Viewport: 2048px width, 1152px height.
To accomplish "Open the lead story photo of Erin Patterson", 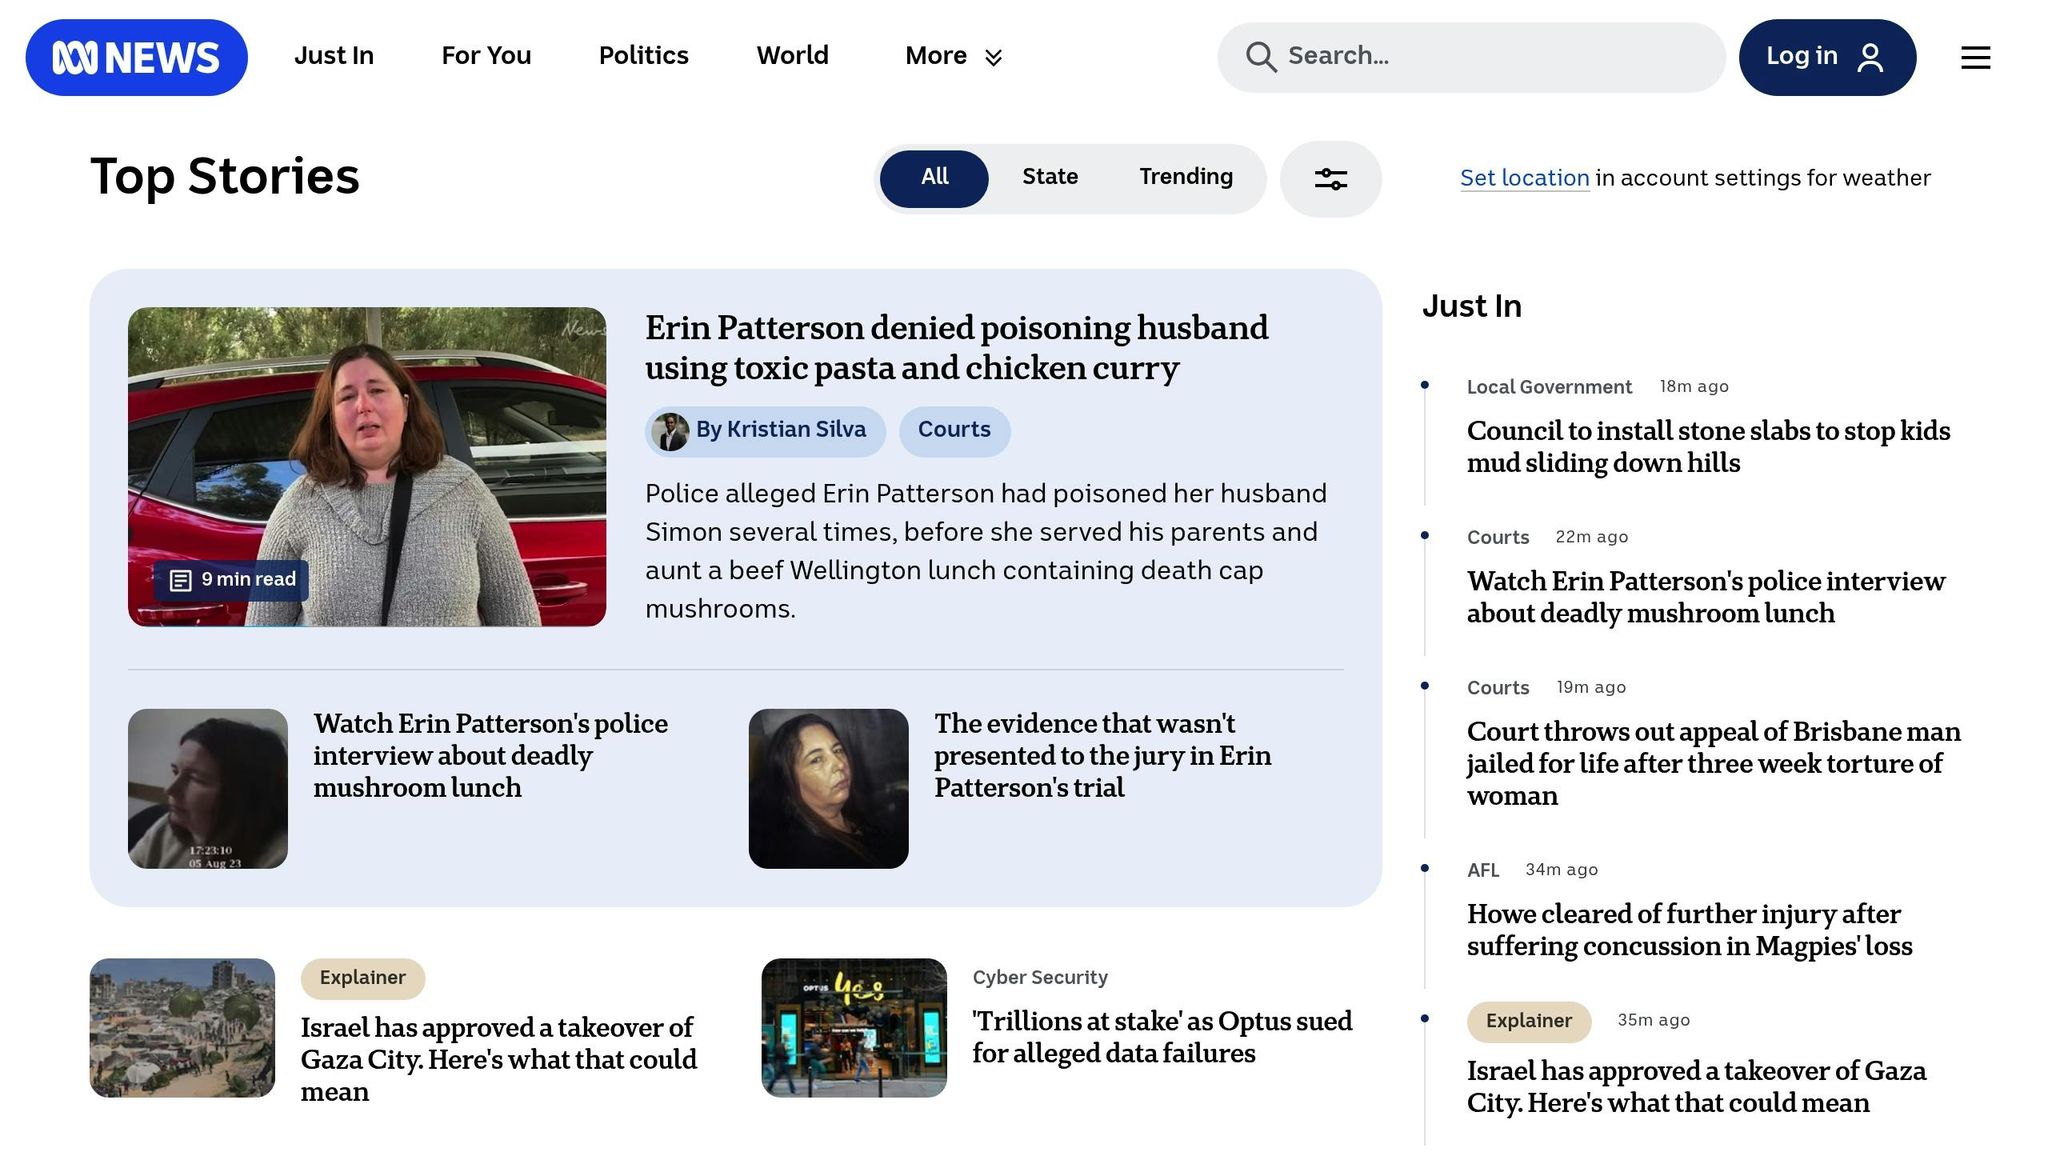I will click(x=367, y=467).
